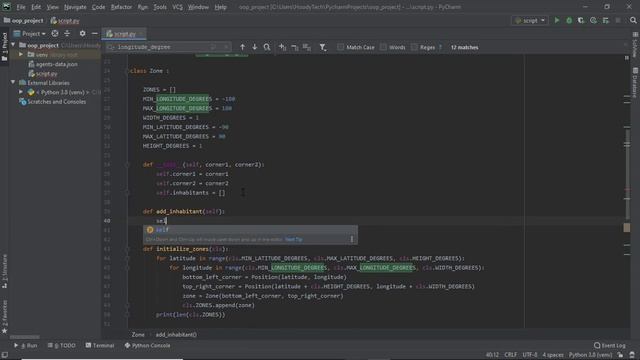The image size is (640, 360).
Task: Open the Python Console tool window
Action: (147, 346)
